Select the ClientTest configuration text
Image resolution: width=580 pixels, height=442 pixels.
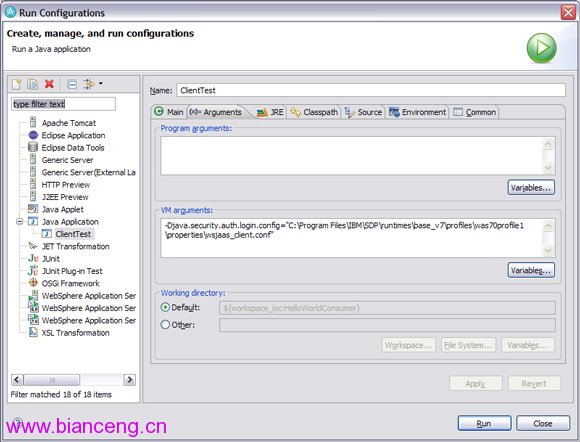tap(73, 234)
